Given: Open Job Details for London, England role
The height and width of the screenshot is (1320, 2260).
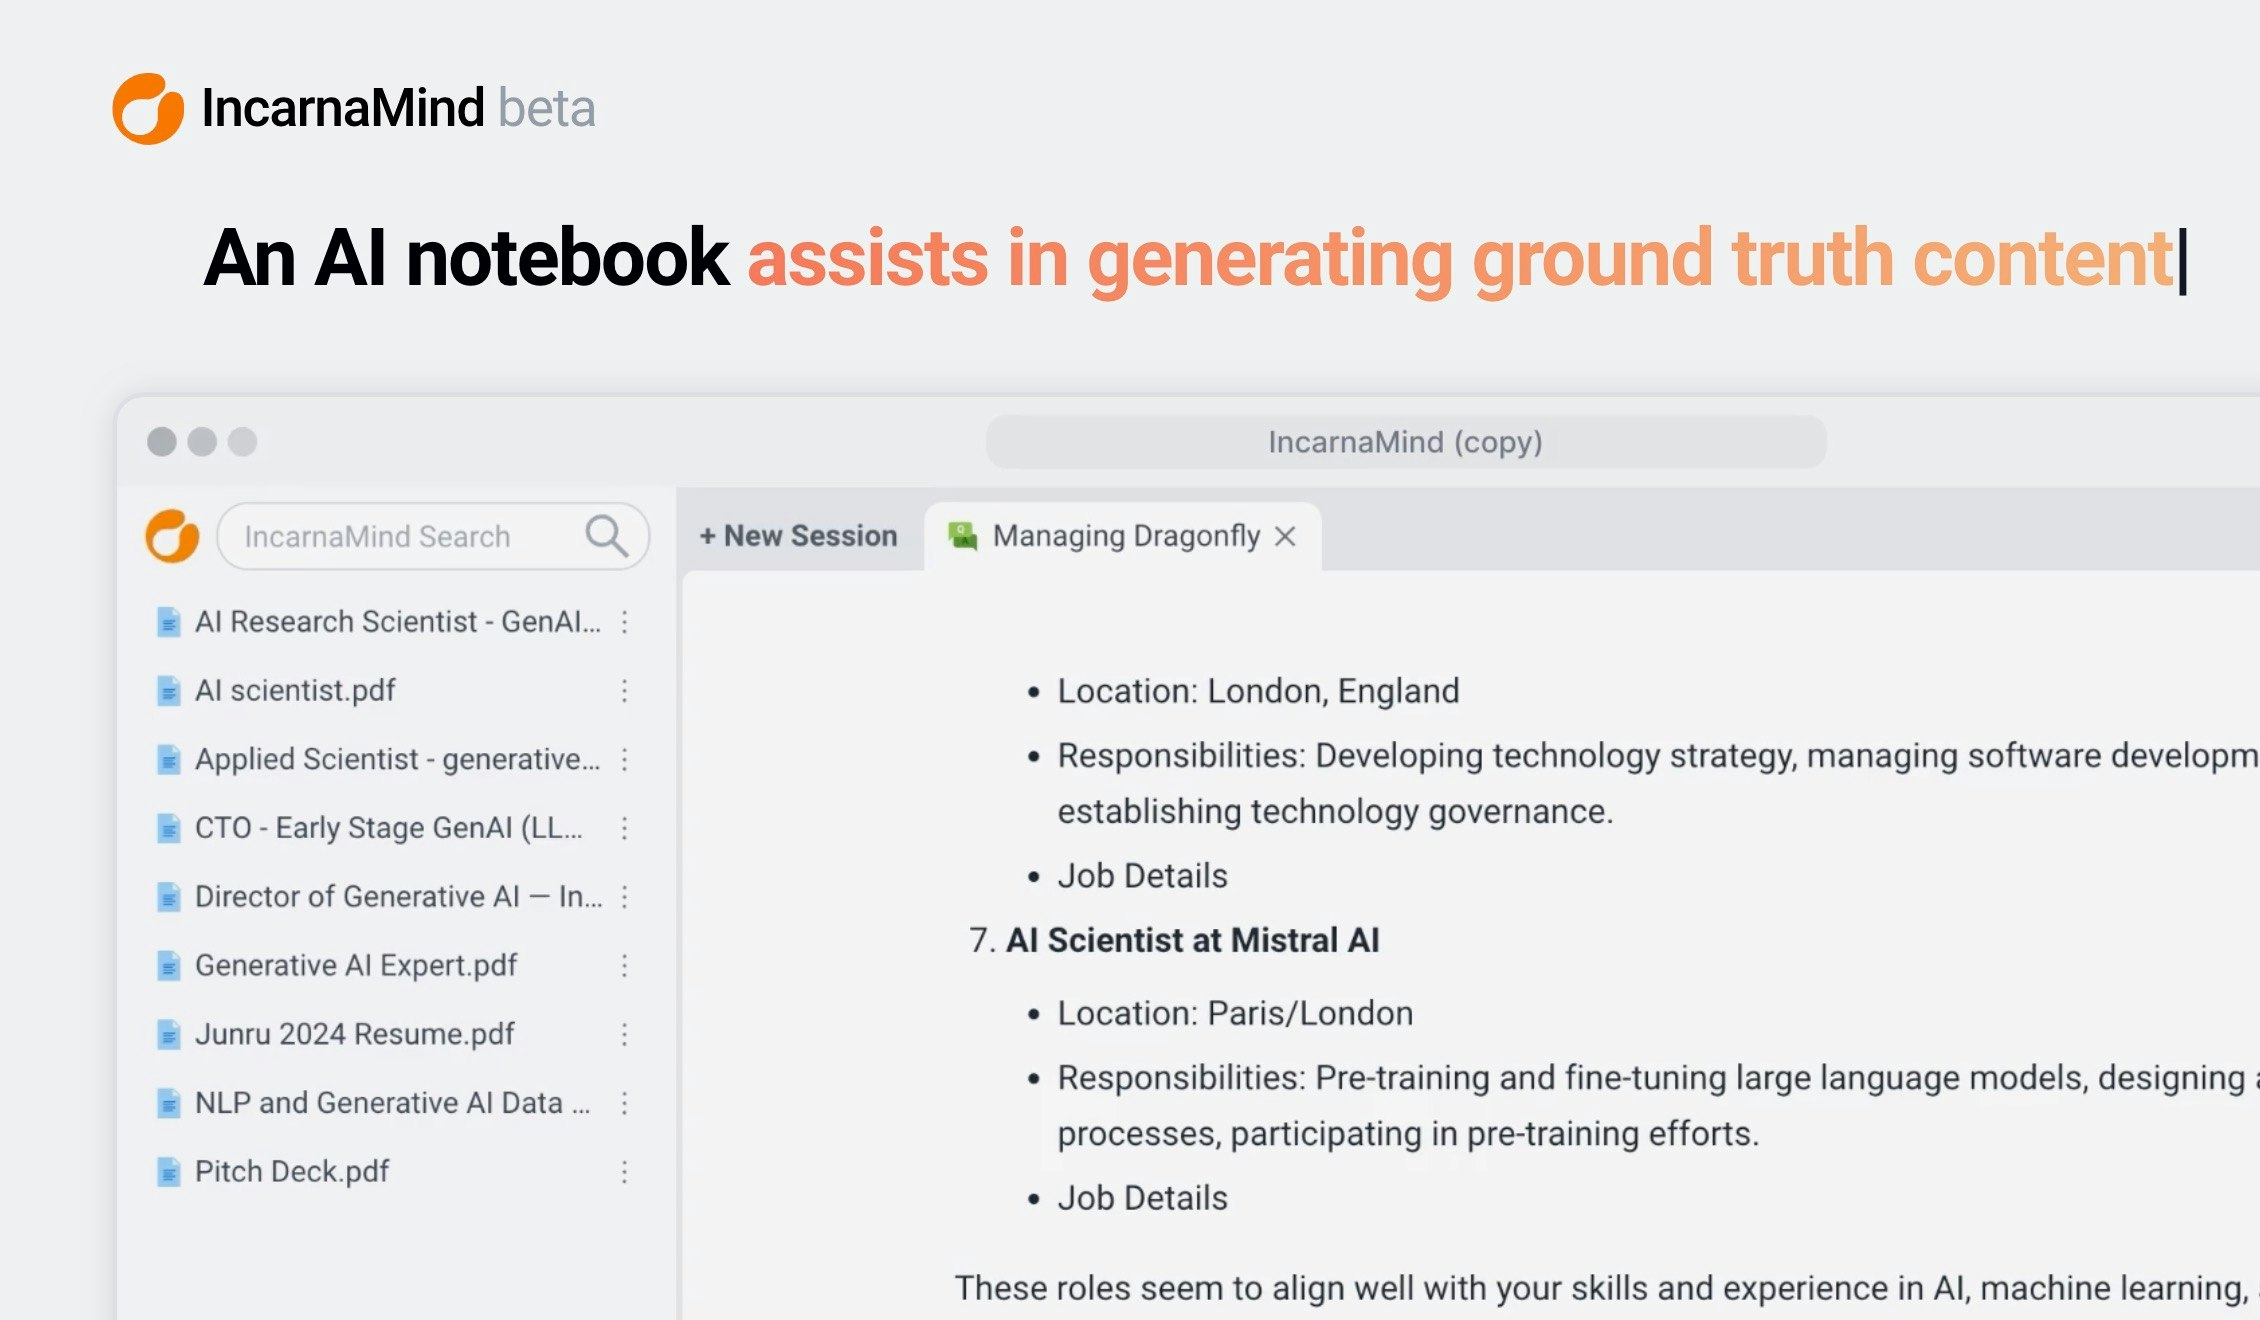Looking at the screenshot, I should tap(1142, 876).
